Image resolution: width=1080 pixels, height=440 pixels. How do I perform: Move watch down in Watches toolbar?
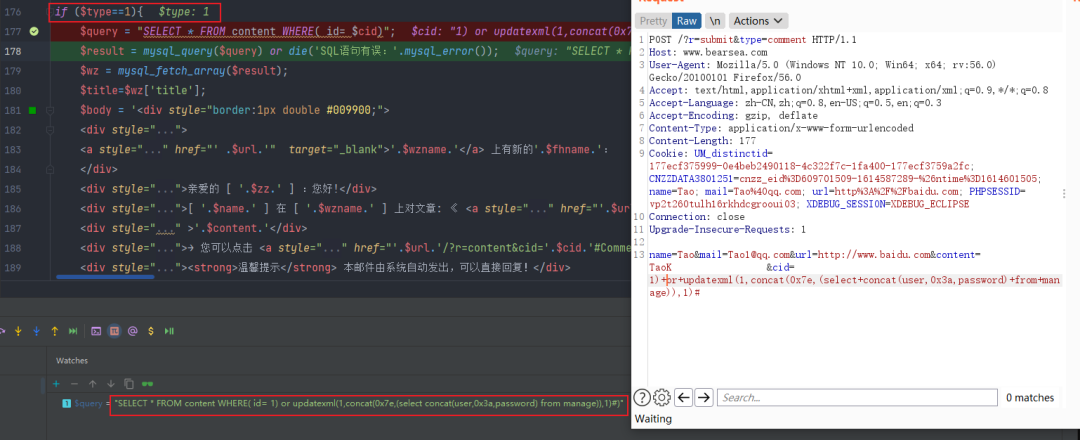(110, 384)
